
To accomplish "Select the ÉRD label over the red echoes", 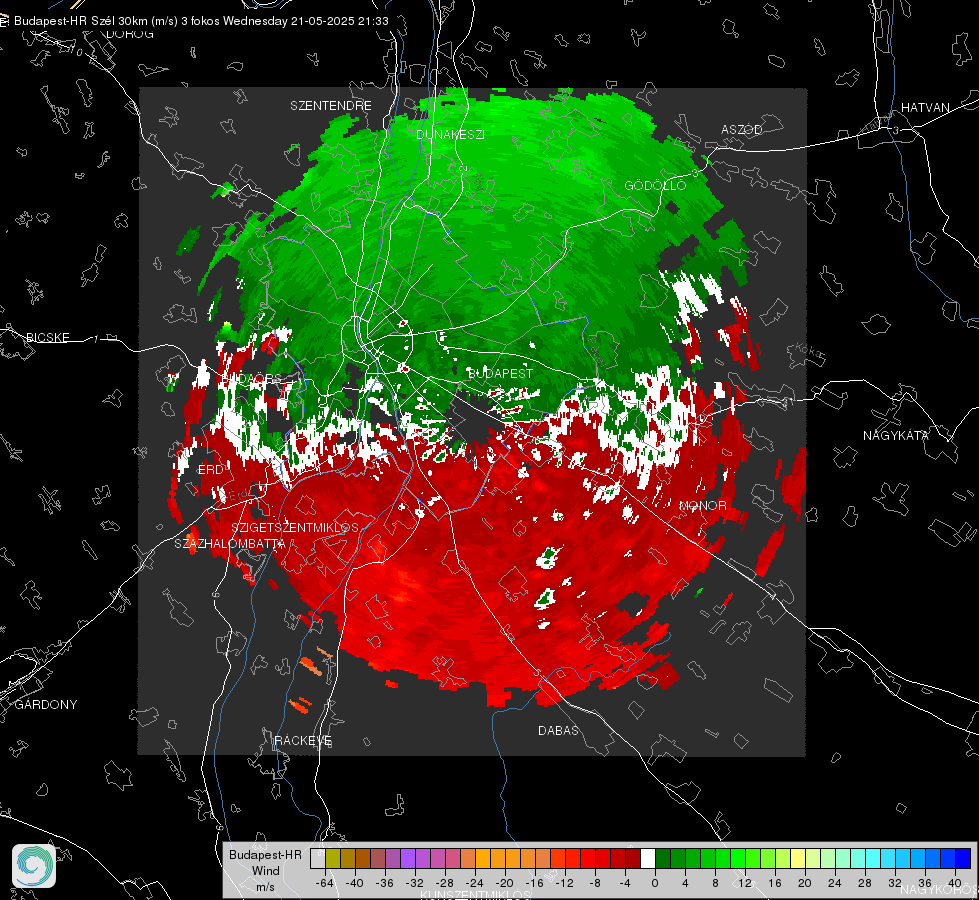I will click(x=210, y=470).
